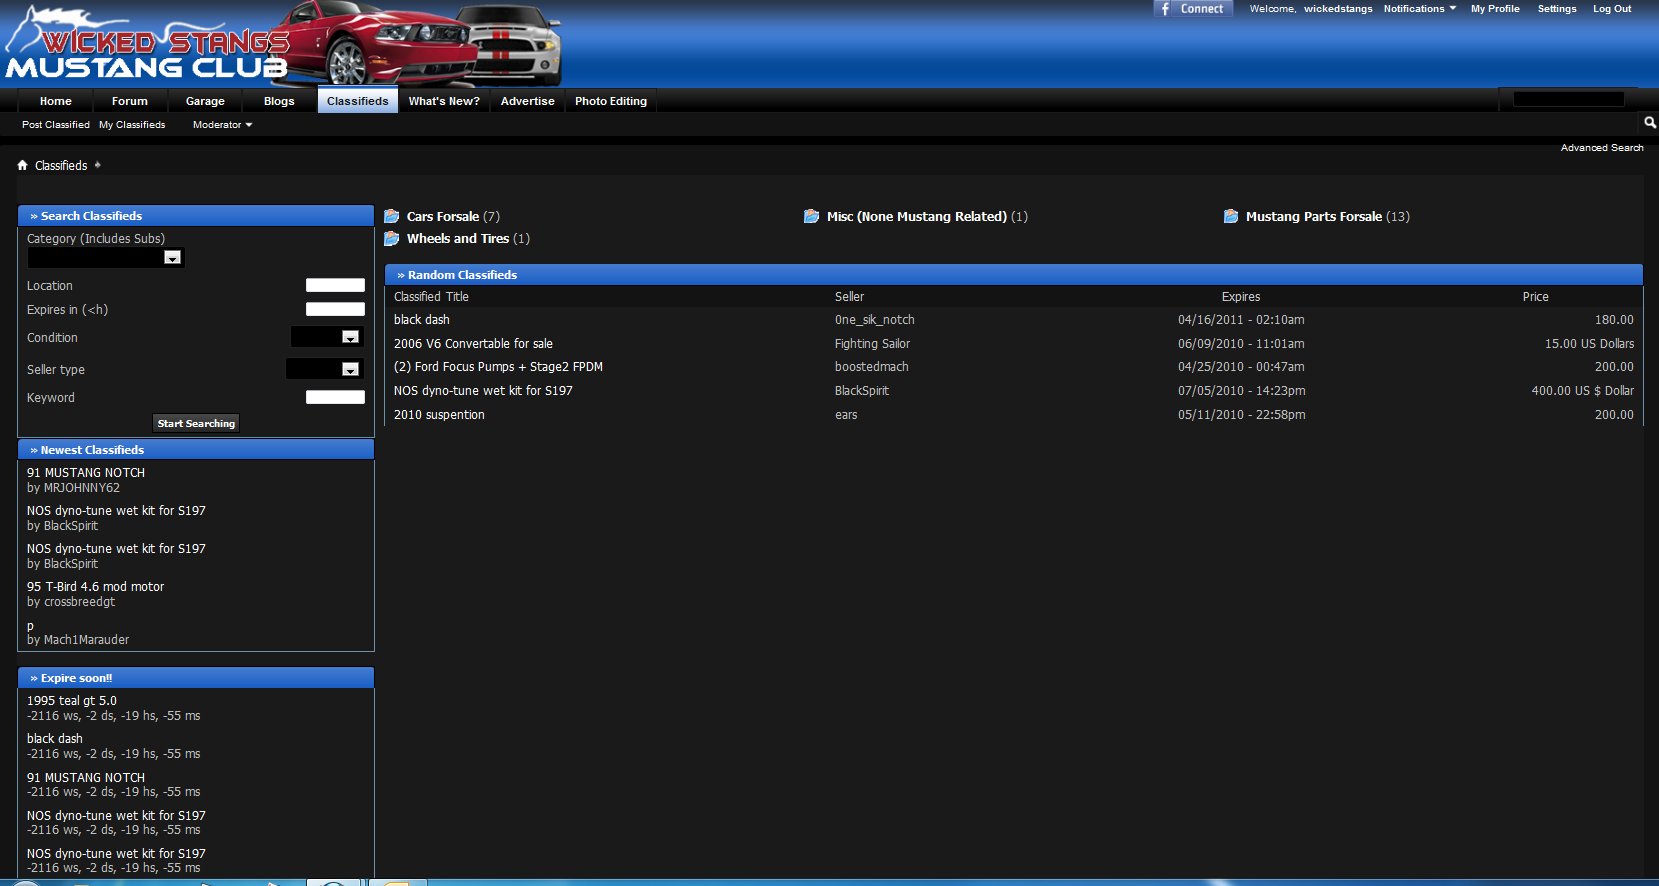Open the Category dropdown
1659x886 pixels.
[105, 257]
